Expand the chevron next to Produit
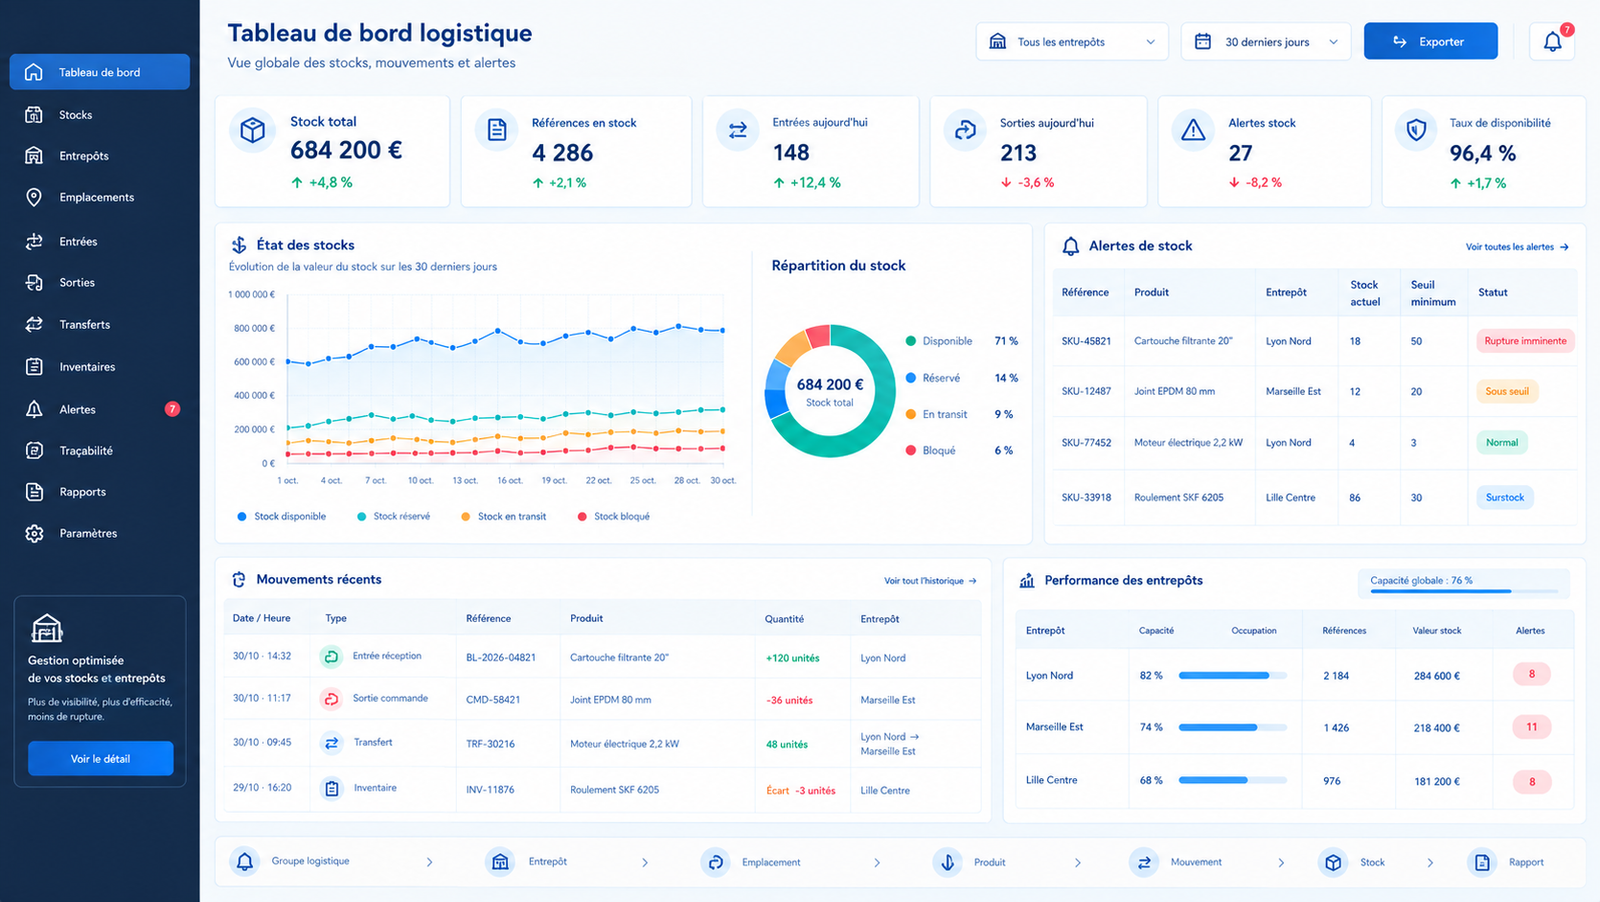Viewport: 1600px width, 902px height. coord(1078,862)
